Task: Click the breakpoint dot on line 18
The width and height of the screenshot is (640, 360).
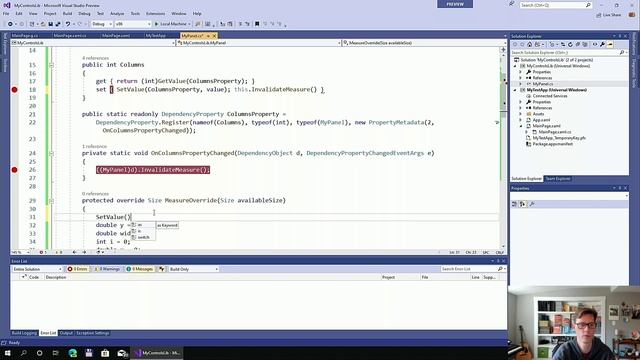Action: coord(14,89)
